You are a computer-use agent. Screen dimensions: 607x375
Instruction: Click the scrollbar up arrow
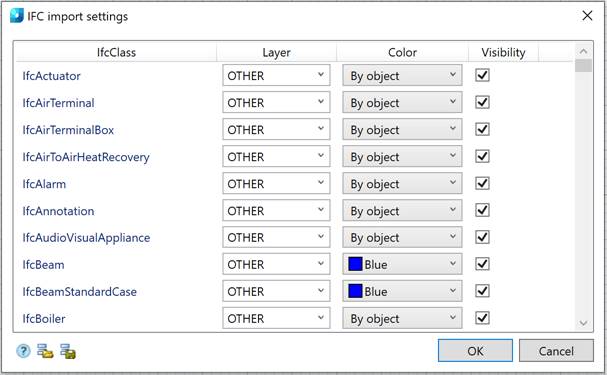coord(583,51)
